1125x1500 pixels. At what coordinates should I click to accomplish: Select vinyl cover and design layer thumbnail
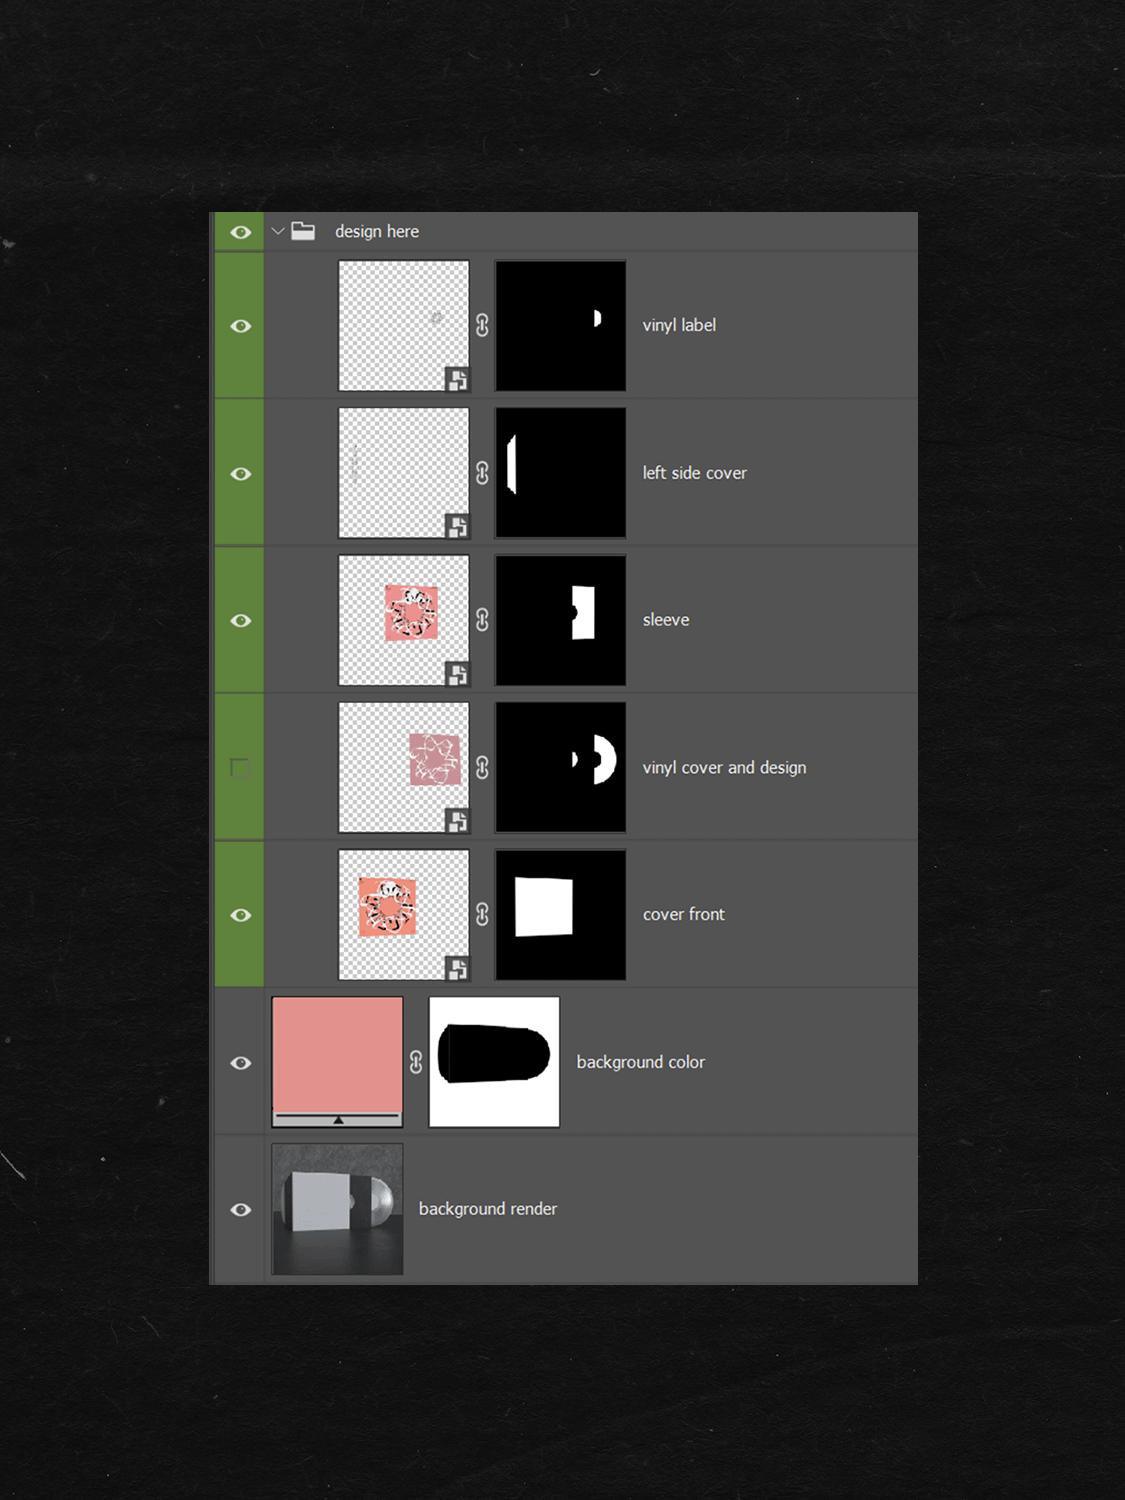coord(404,767)
